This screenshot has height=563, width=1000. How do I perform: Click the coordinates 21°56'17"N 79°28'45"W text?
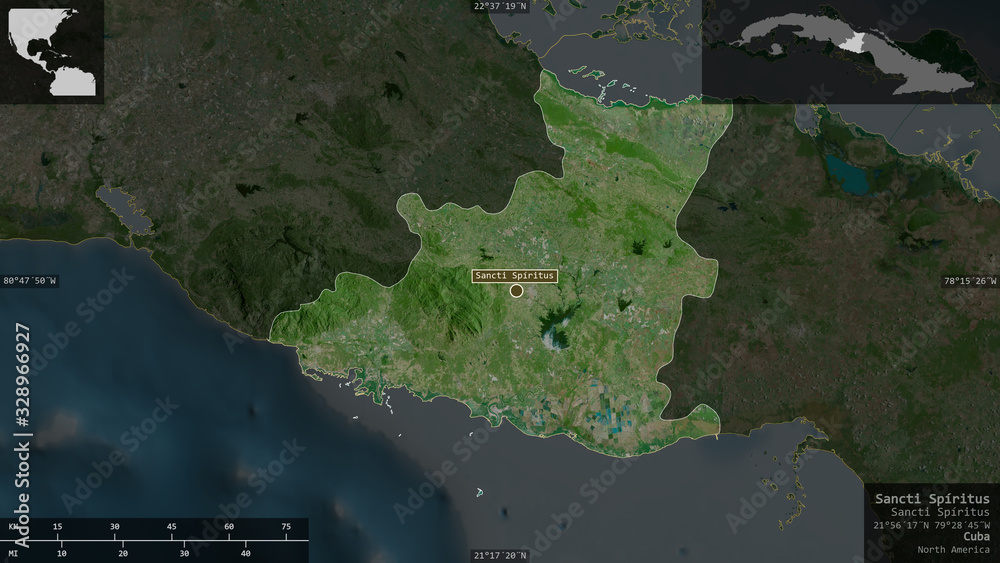pos(931,525)
